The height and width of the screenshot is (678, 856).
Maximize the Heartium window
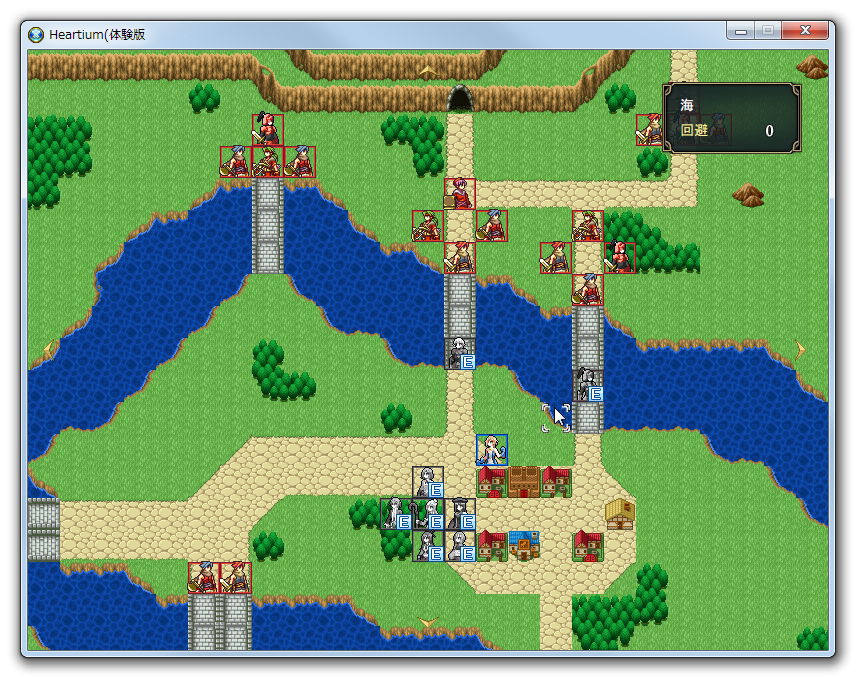(768, 31)
